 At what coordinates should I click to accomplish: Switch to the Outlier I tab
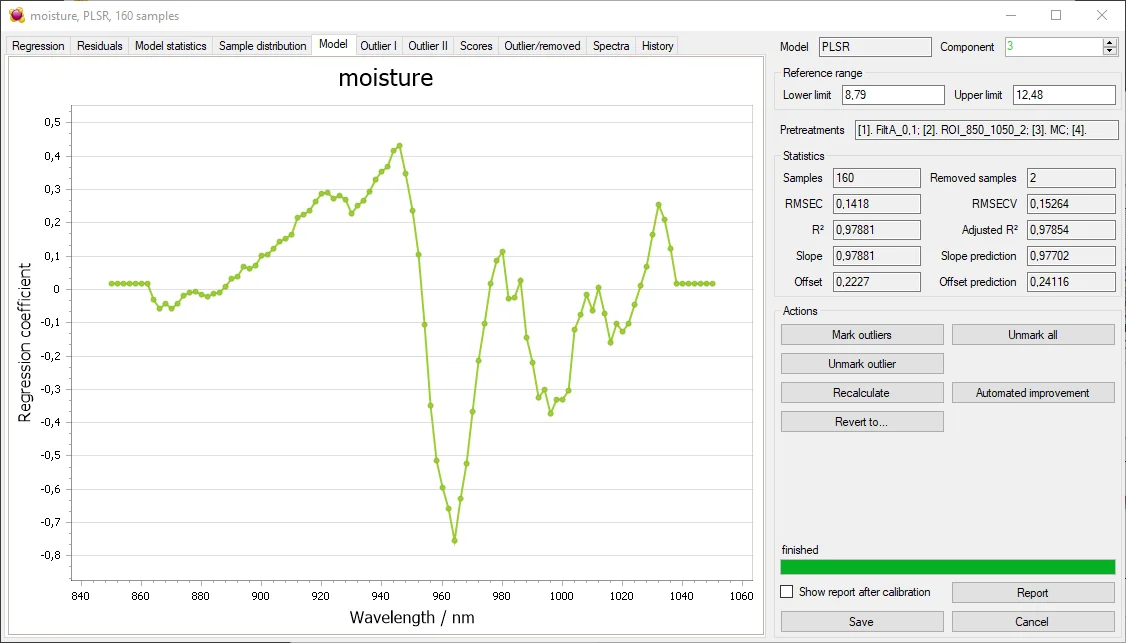(378, 46)
